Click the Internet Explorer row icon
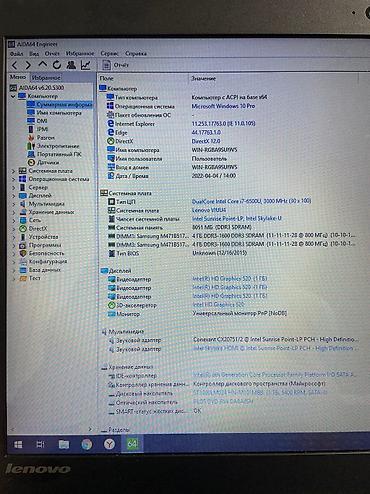The width and height of the screenshot is (370, 494). point(111,124)
